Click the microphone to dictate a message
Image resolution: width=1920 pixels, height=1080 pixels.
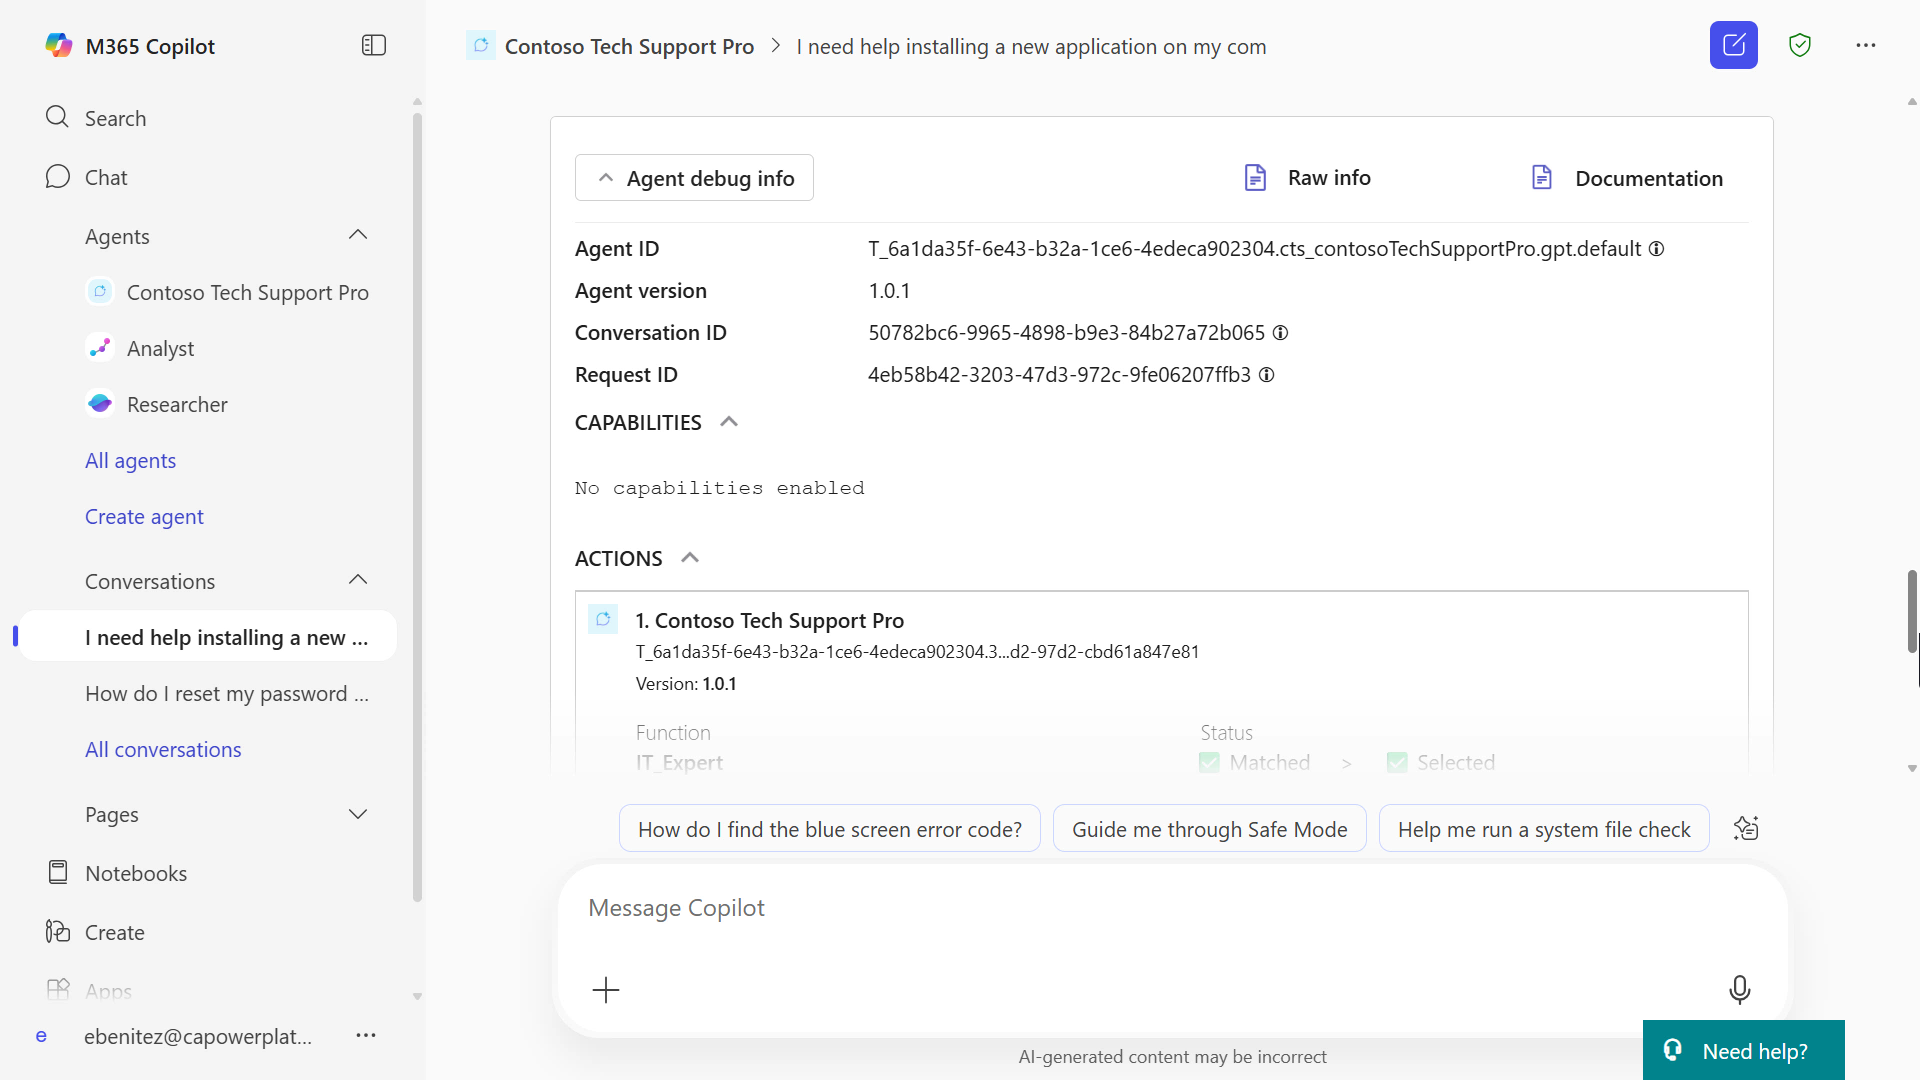point(1740,989)
